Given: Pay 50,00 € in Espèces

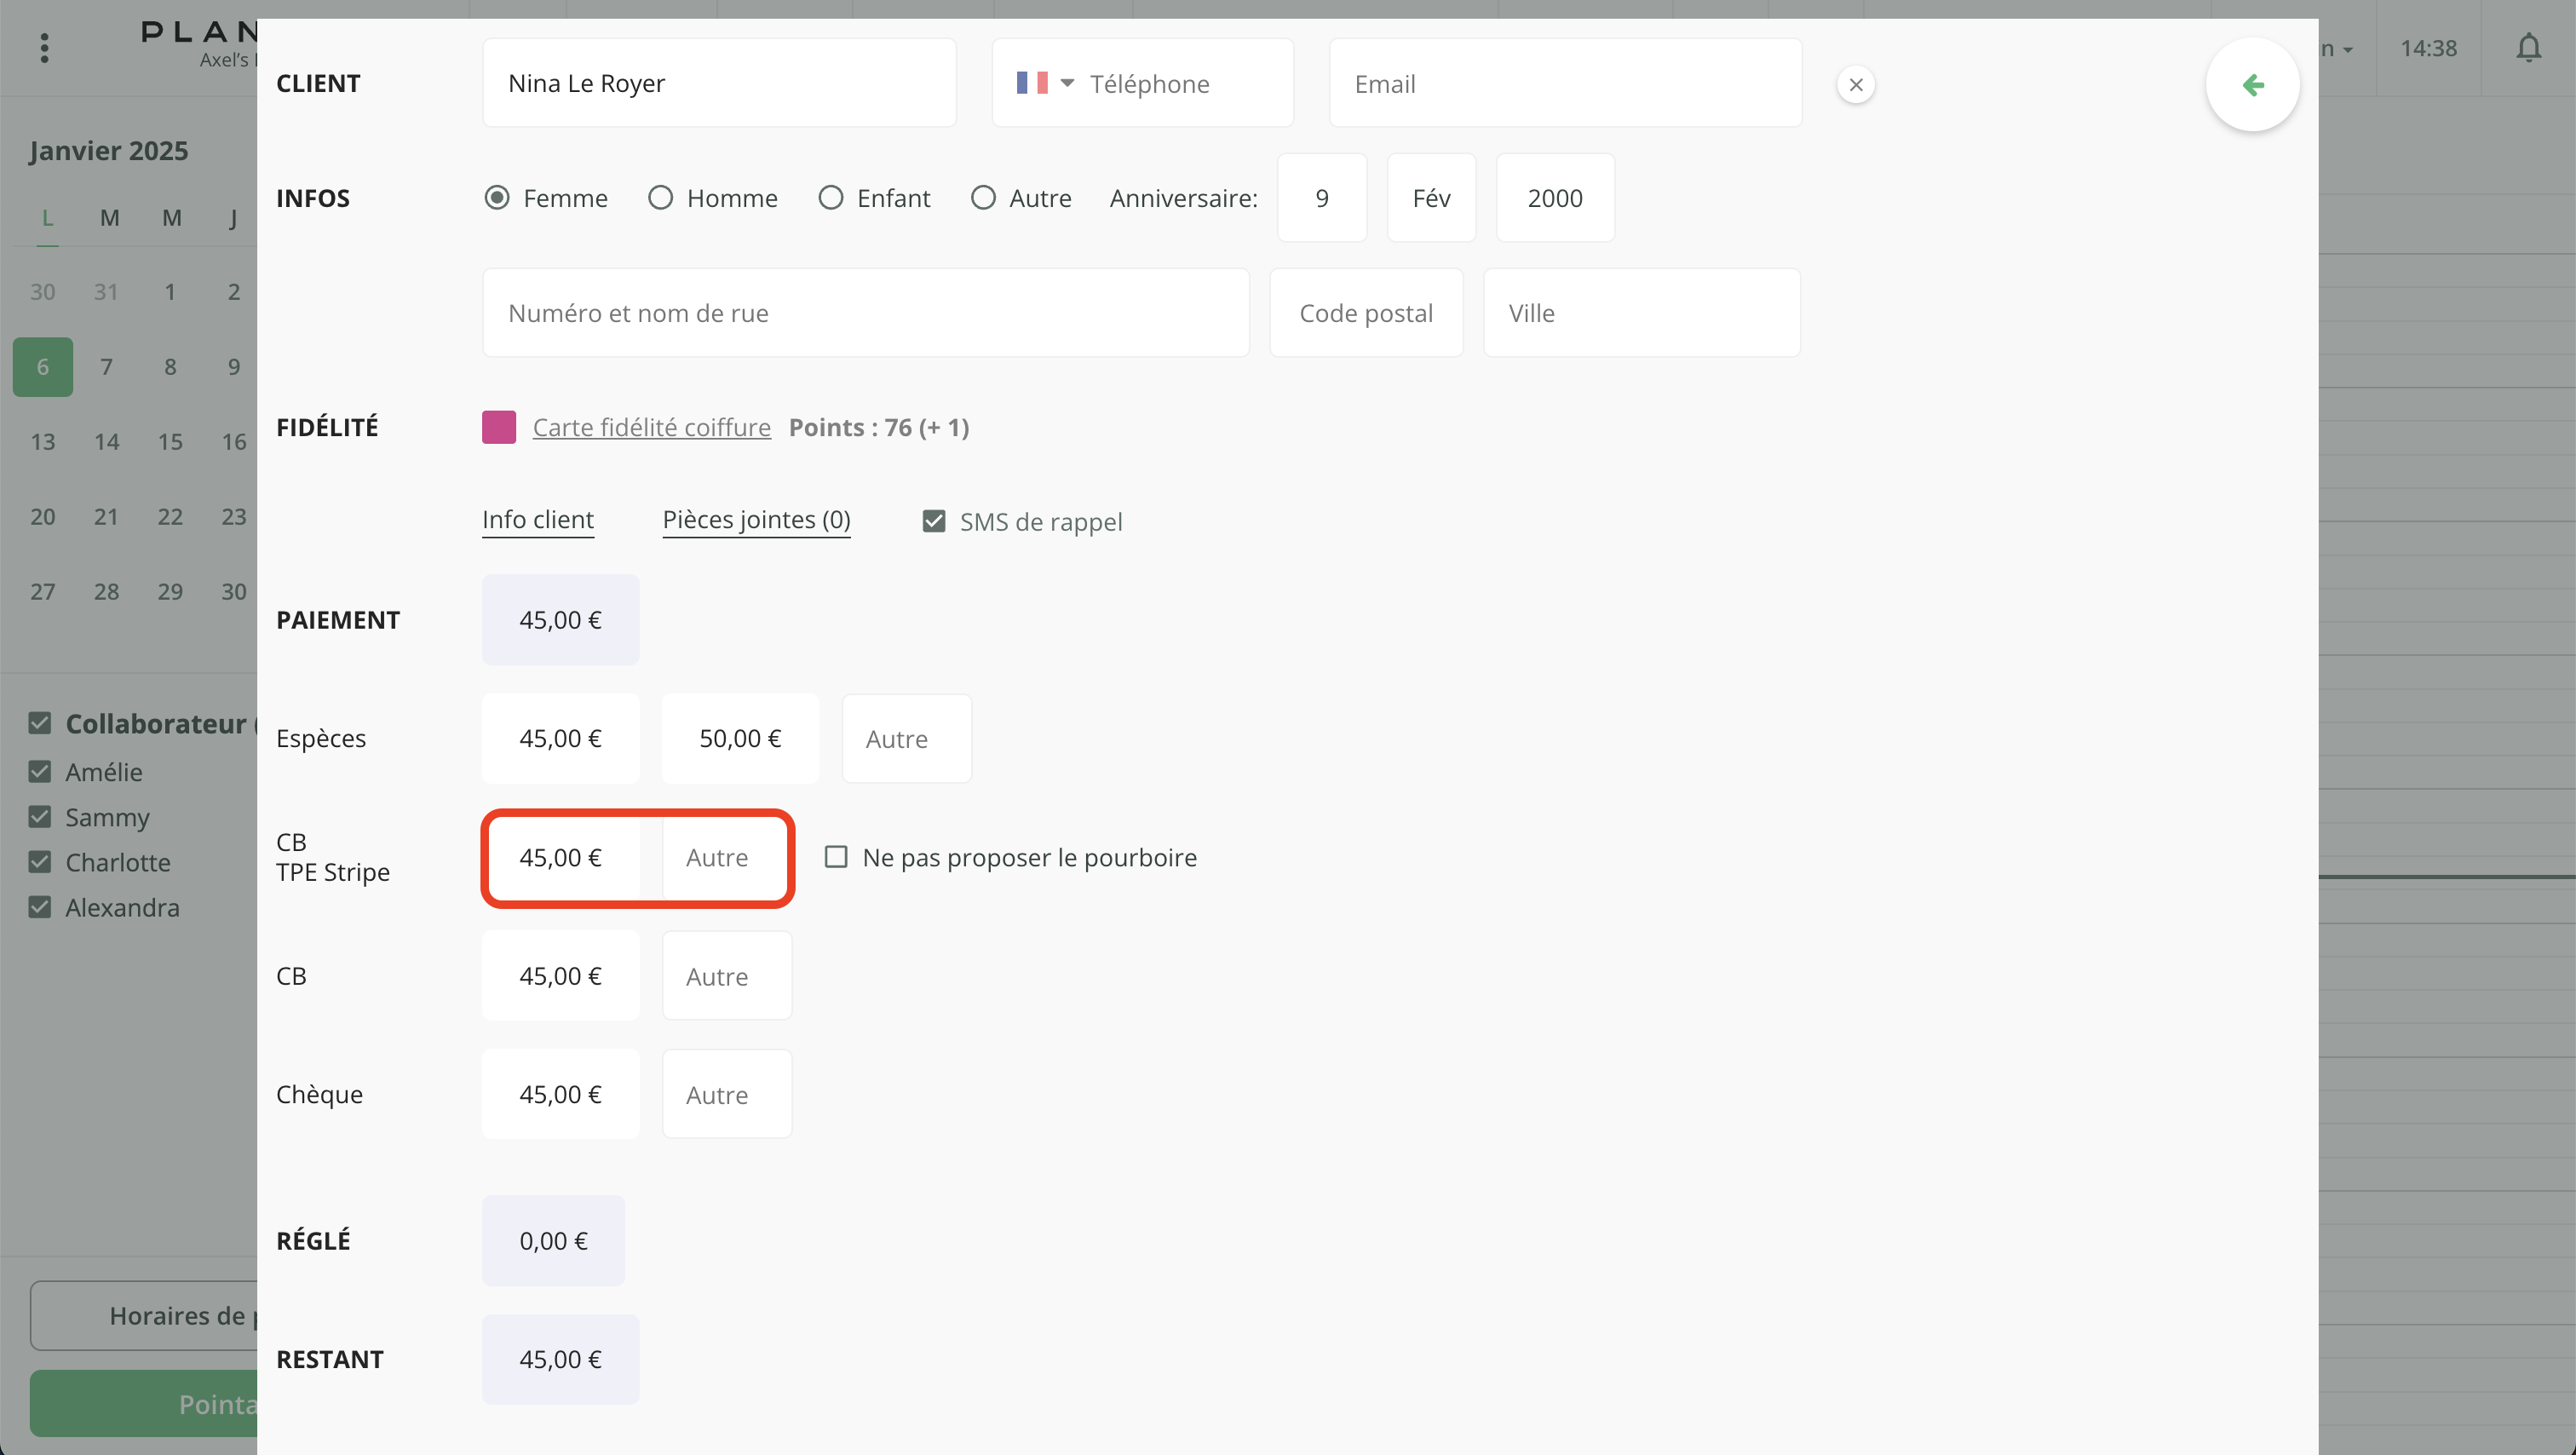Looking at the screenshot, I should 739,738.
